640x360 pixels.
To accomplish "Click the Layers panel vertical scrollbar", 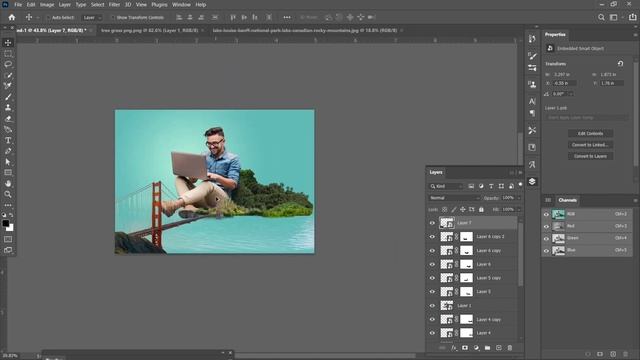I will coord(520,253).
